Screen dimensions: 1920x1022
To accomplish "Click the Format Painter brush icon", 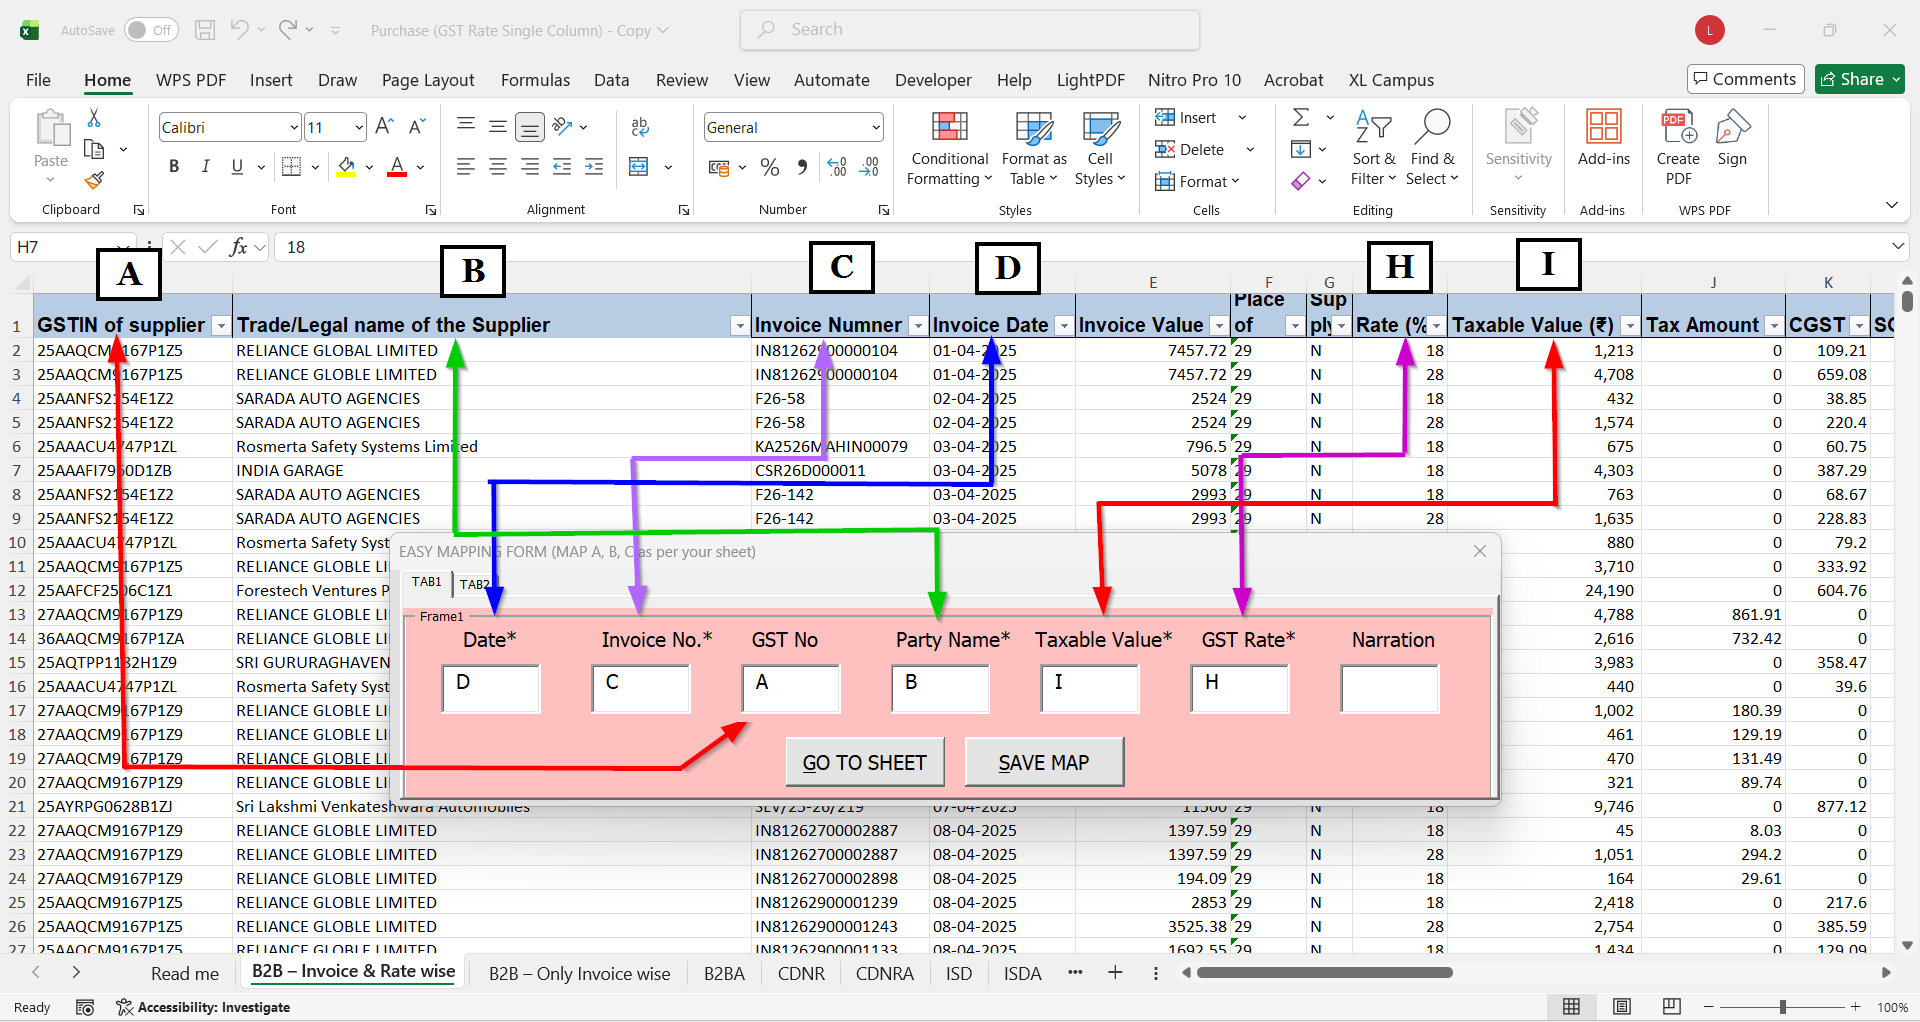I will [94, 180].
